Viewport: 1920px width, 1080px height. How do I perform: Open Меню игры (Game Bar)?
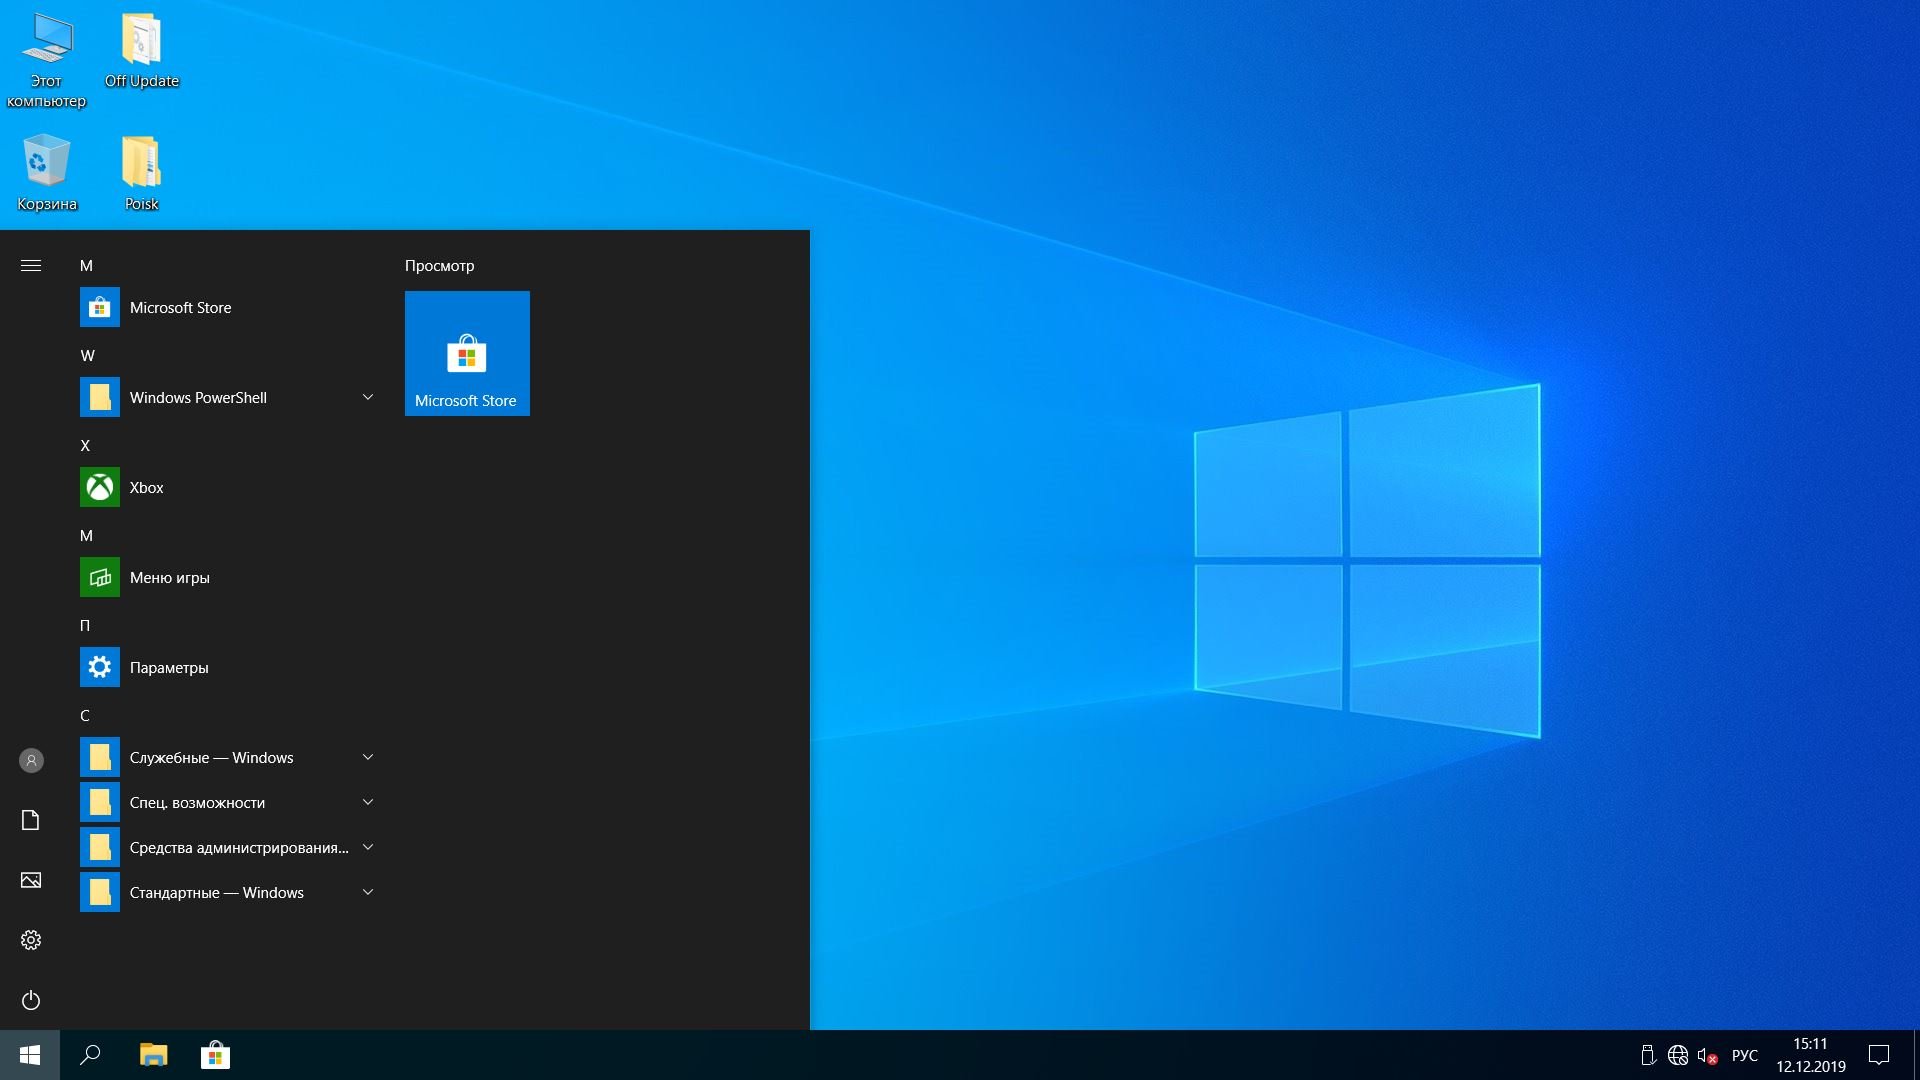coord(173,576)
